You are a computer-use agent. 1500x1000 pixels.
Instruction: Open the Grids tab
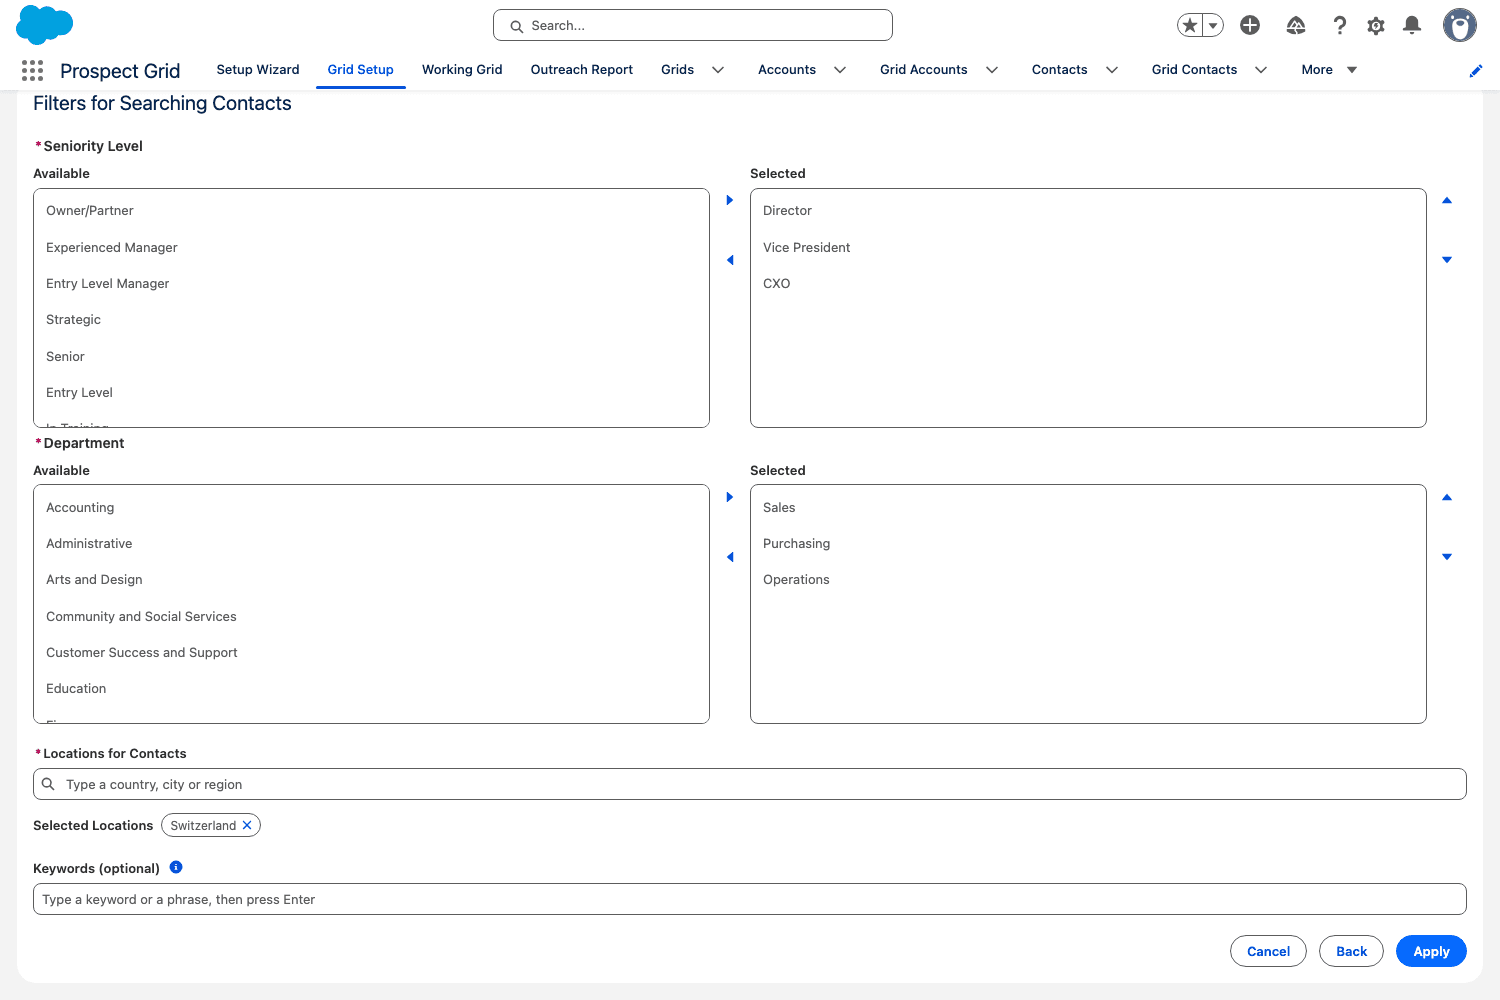click(x=678, y=70)
